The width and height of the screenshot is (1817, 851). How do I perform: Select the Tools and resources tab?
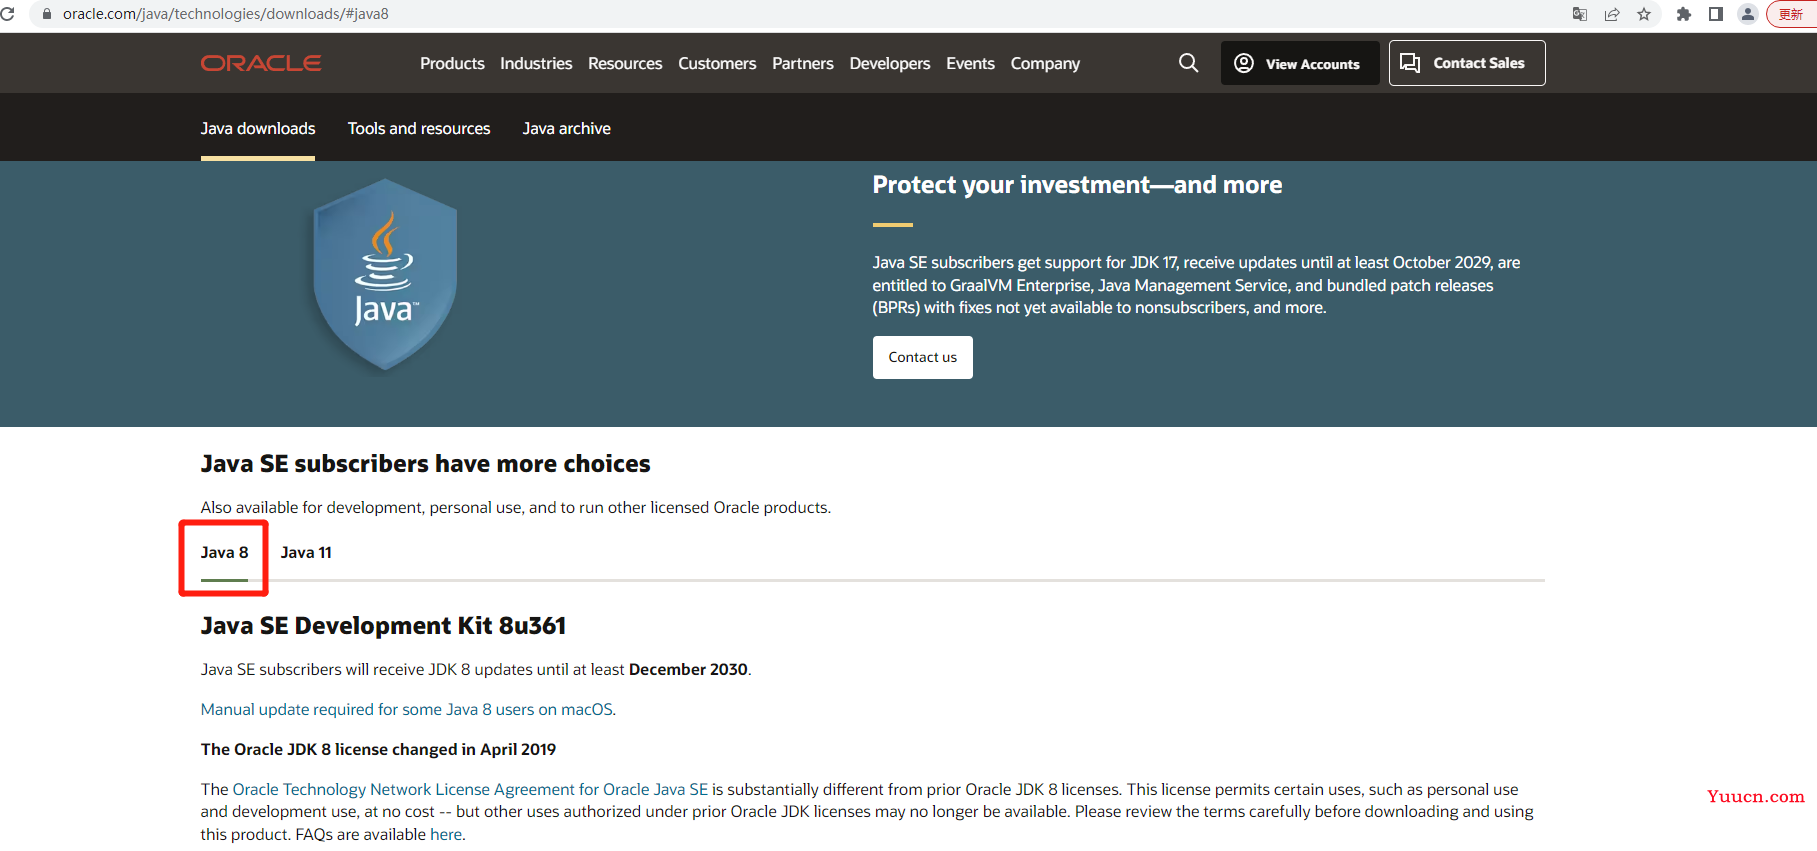[x=419, y=128]
